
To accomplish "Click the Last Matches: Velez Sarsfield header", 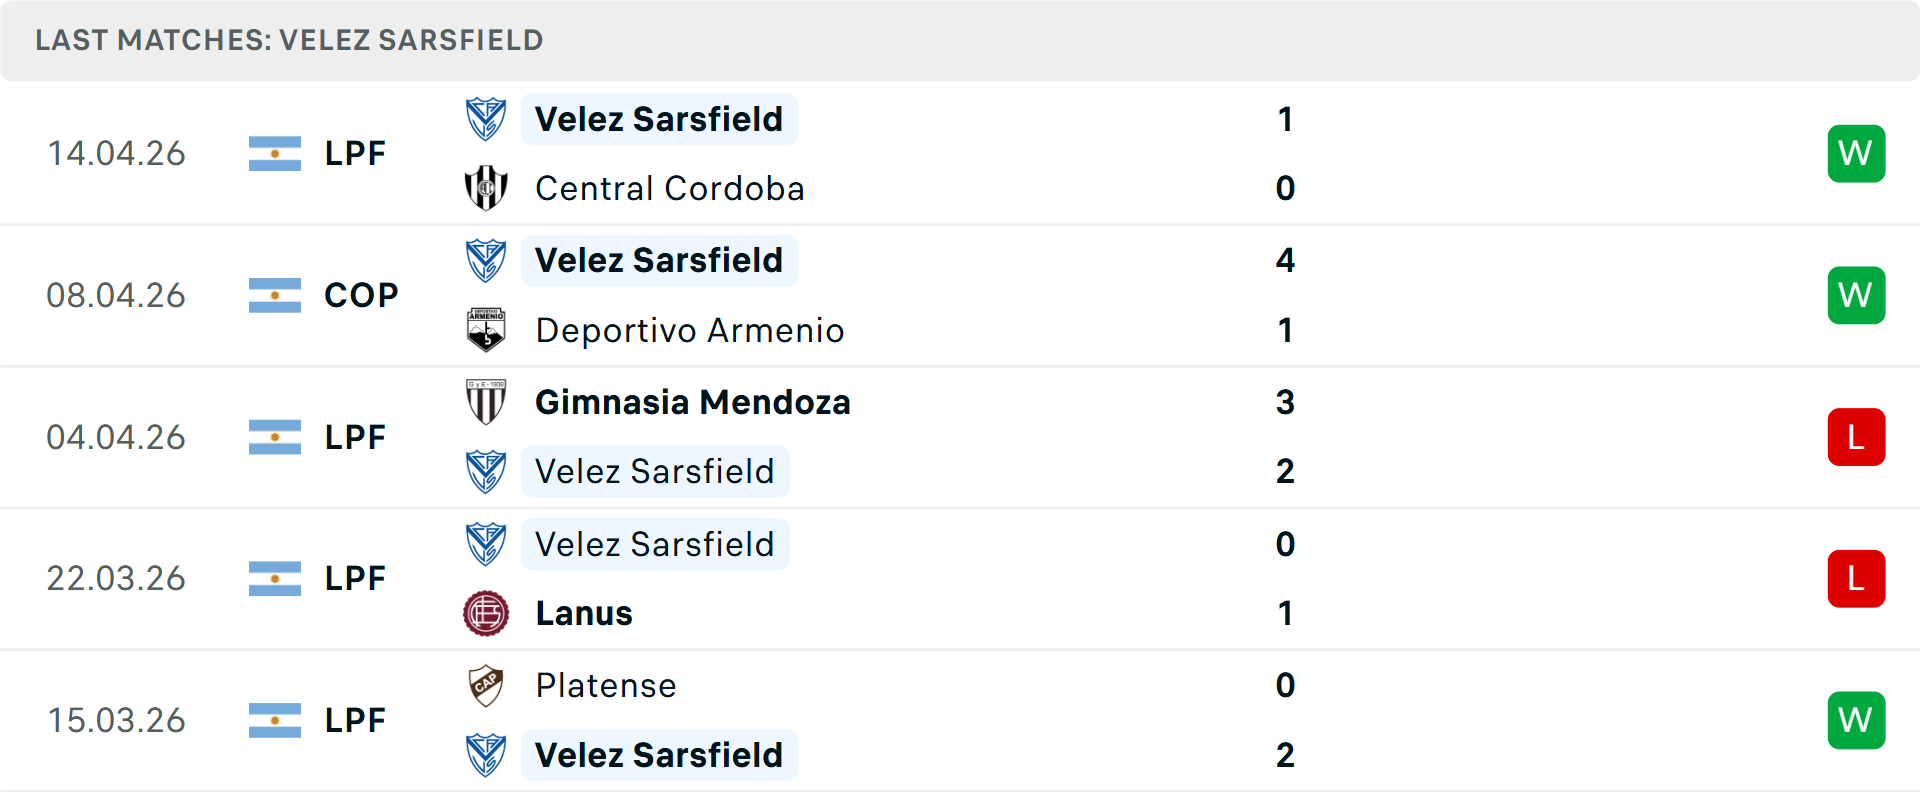I will point(289,40).
